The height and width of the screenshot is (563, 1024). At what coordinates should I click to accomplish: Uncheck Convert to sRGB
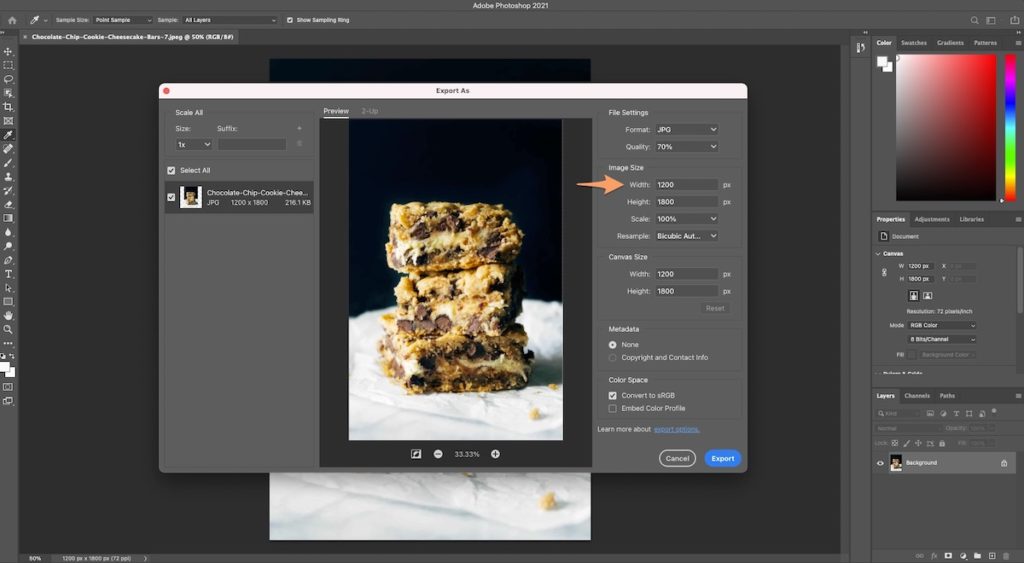click(613, 395)
